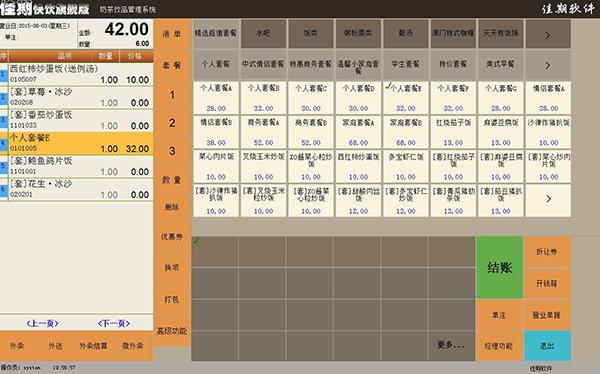Image resolution: width=600 pixels, height=374 pixels.
Task: Add 沙律炸猪扒饭 priced 10.00
Action: pyautogui.click(x=548, y=132)
